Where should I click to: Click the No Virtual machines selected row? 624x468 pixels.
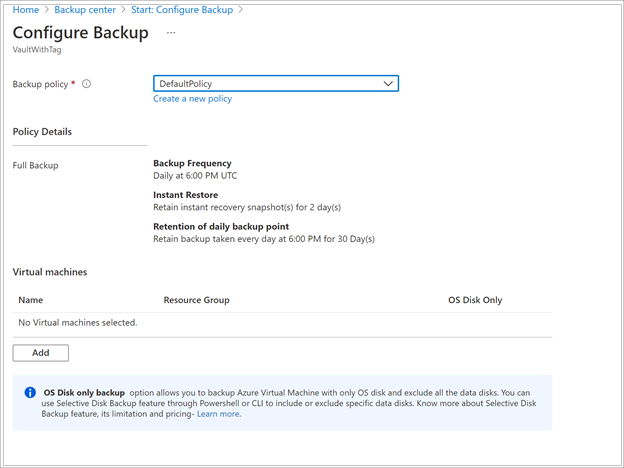pos(78,323)
